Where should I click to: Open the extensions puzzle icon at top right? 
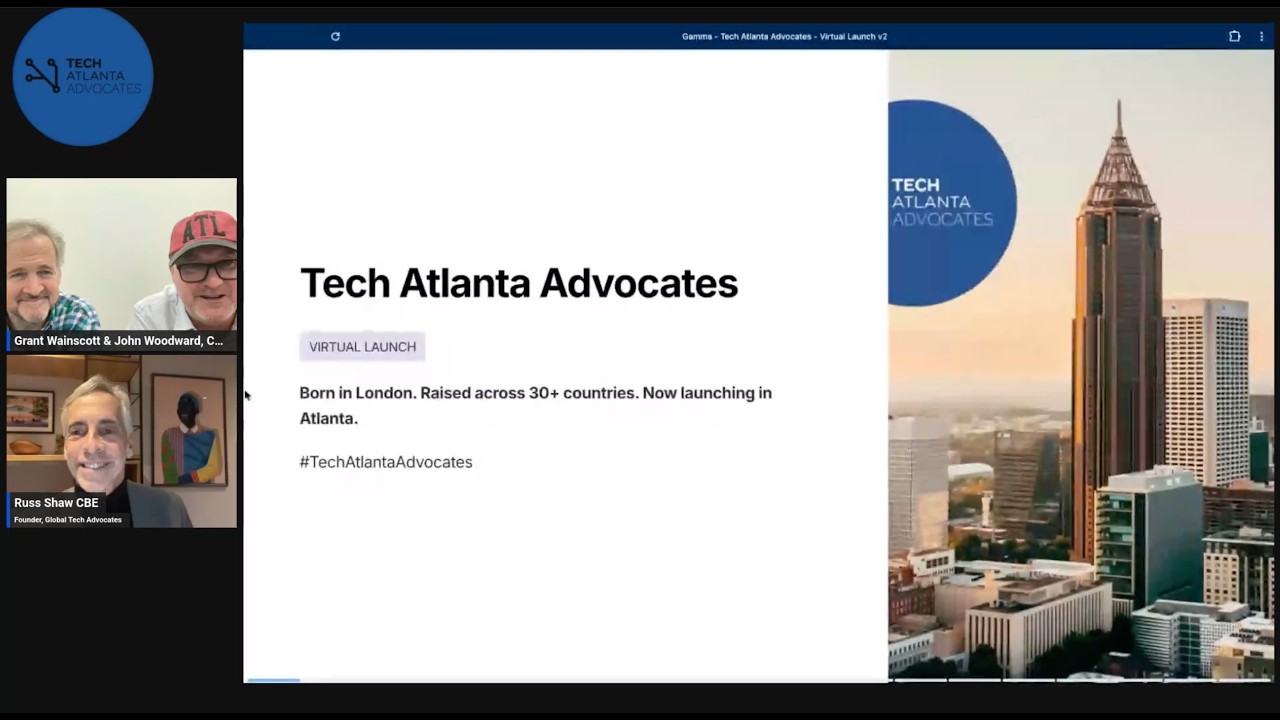[x=1234, y=36]
